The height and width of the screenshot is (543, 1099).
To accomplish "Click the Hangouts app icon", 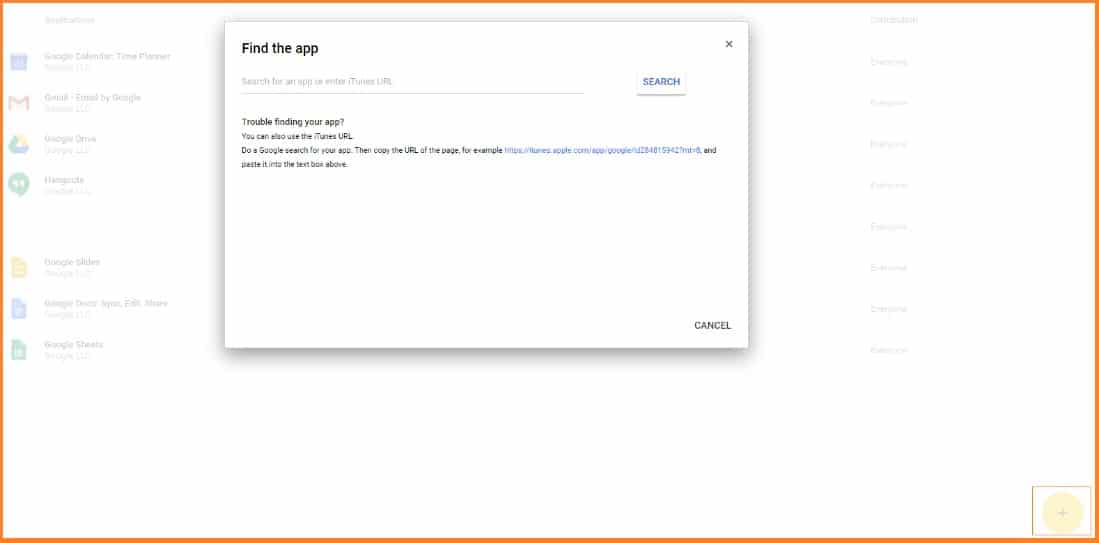I will [19, 185].
